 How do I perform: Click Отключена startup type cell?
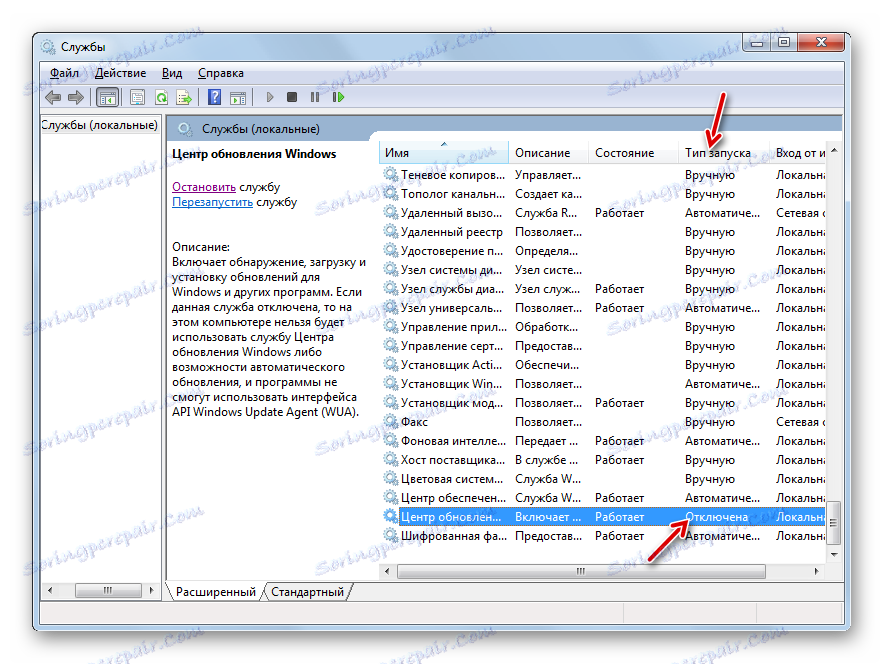pyautogui.click(x=717, y=517)
